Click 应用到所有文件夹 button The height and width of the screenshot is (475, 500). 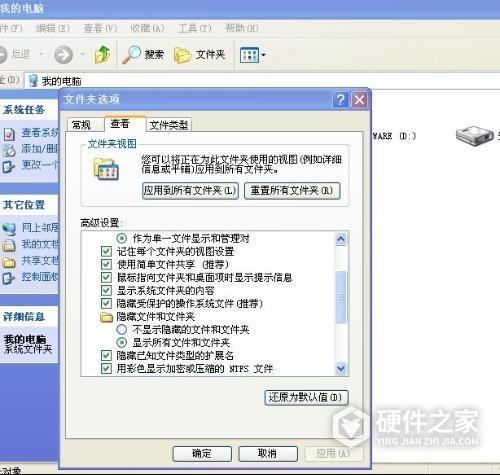190,191
